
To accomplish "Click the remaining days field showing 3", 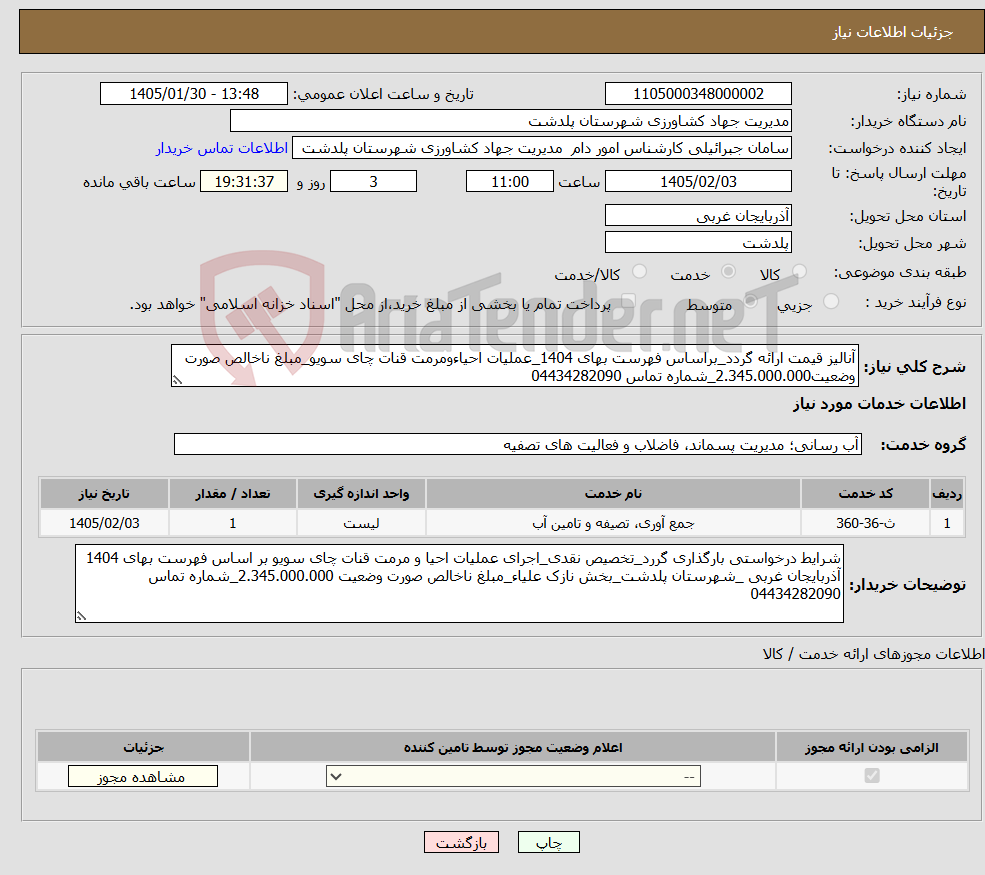I will [x=373, y=182].
